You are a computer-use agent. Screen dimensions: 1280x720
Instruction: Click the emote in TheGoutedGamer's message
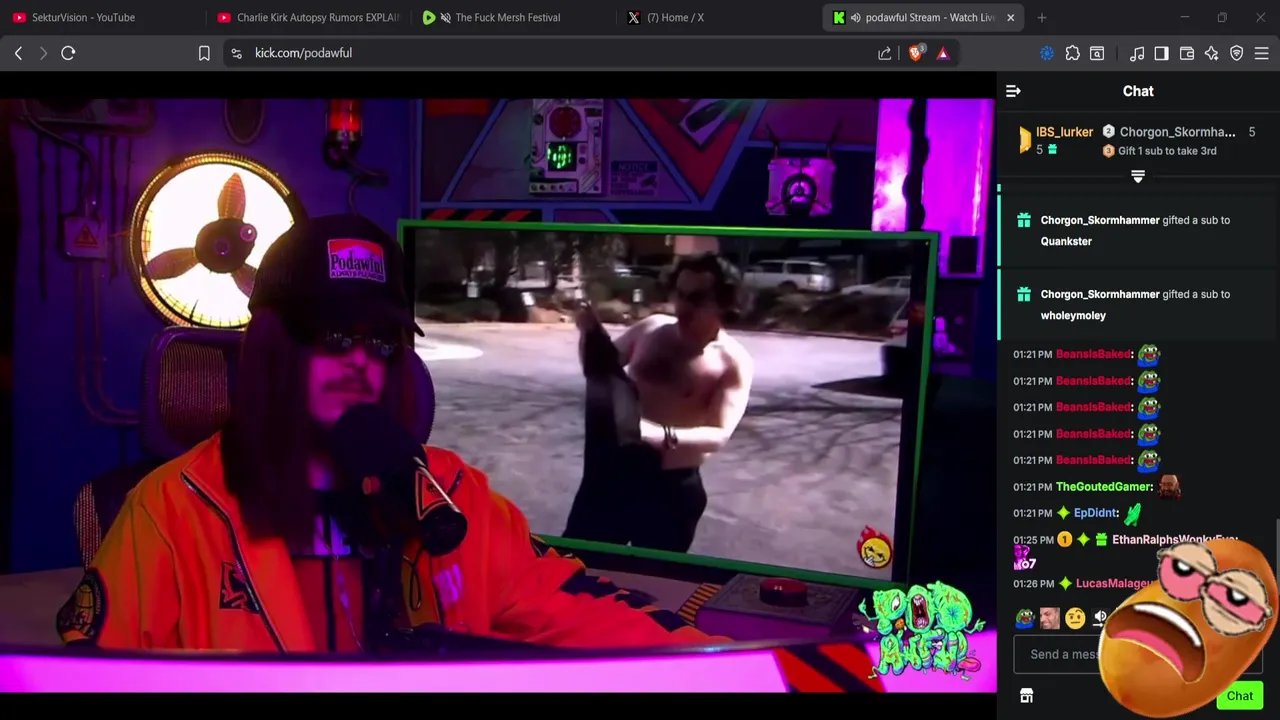tap(1168, 487)
